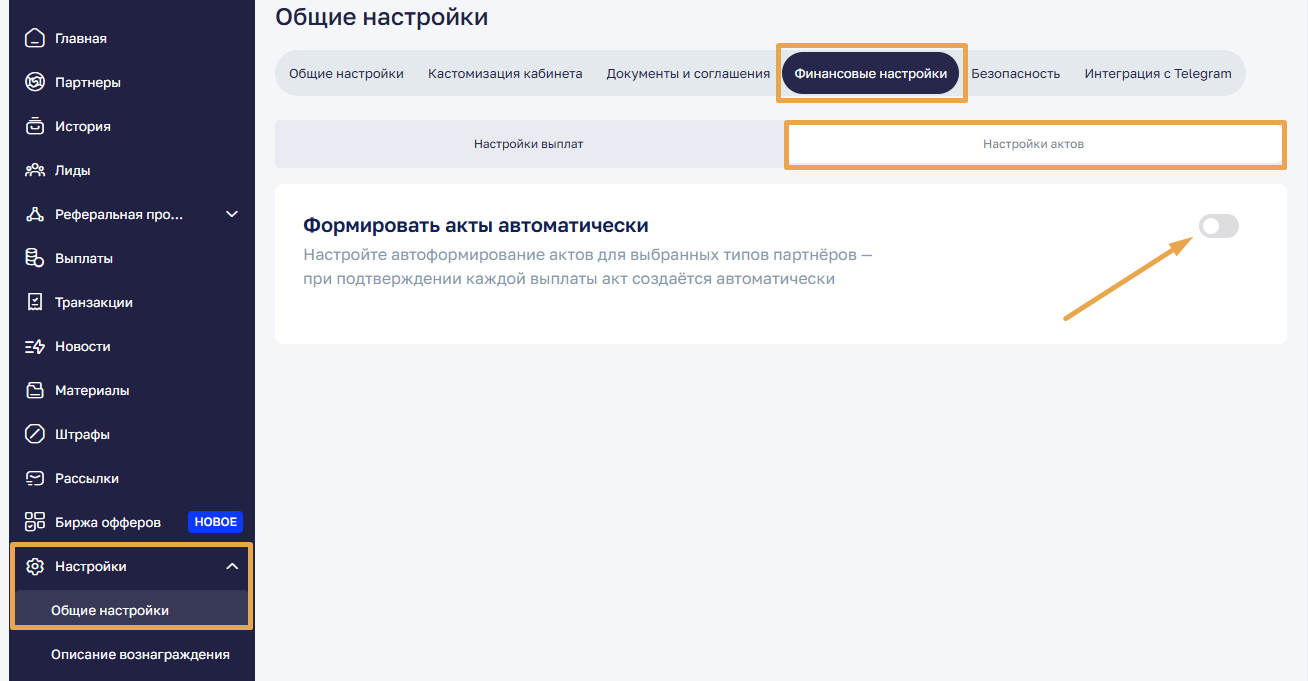Select the Настройки выплат sub-tab
Image resolution: width=1308 pixels, height=681 pixels.
(x=528, y=144)
